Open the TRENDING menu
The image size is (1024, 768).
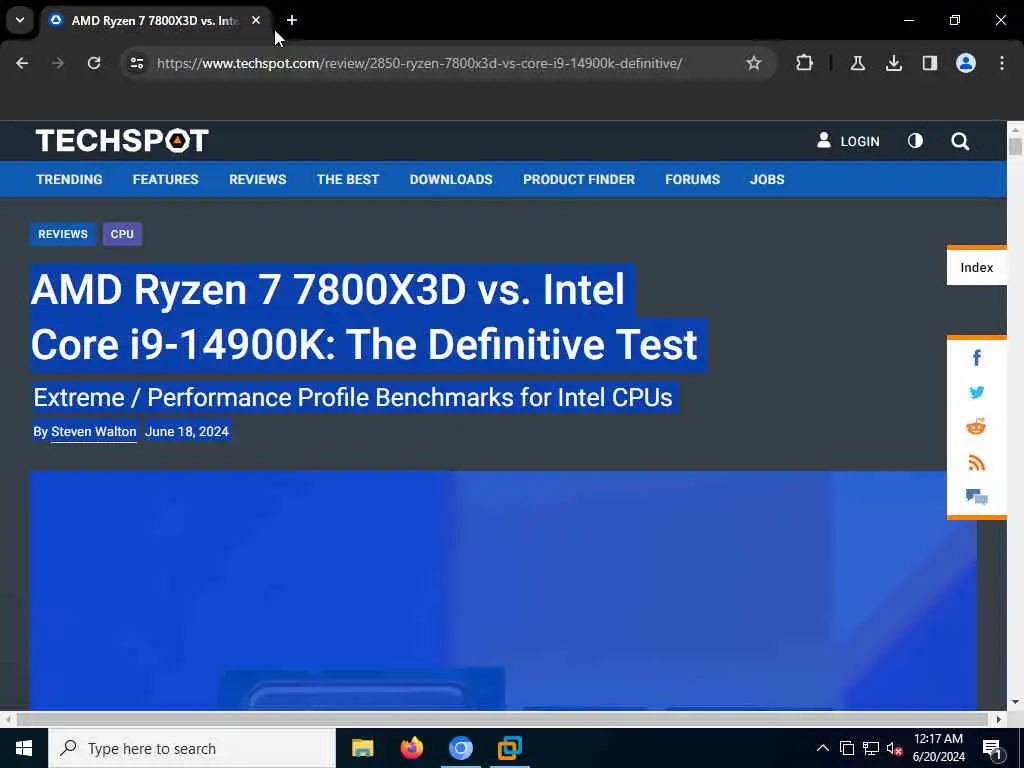click(x=69, y=180)
